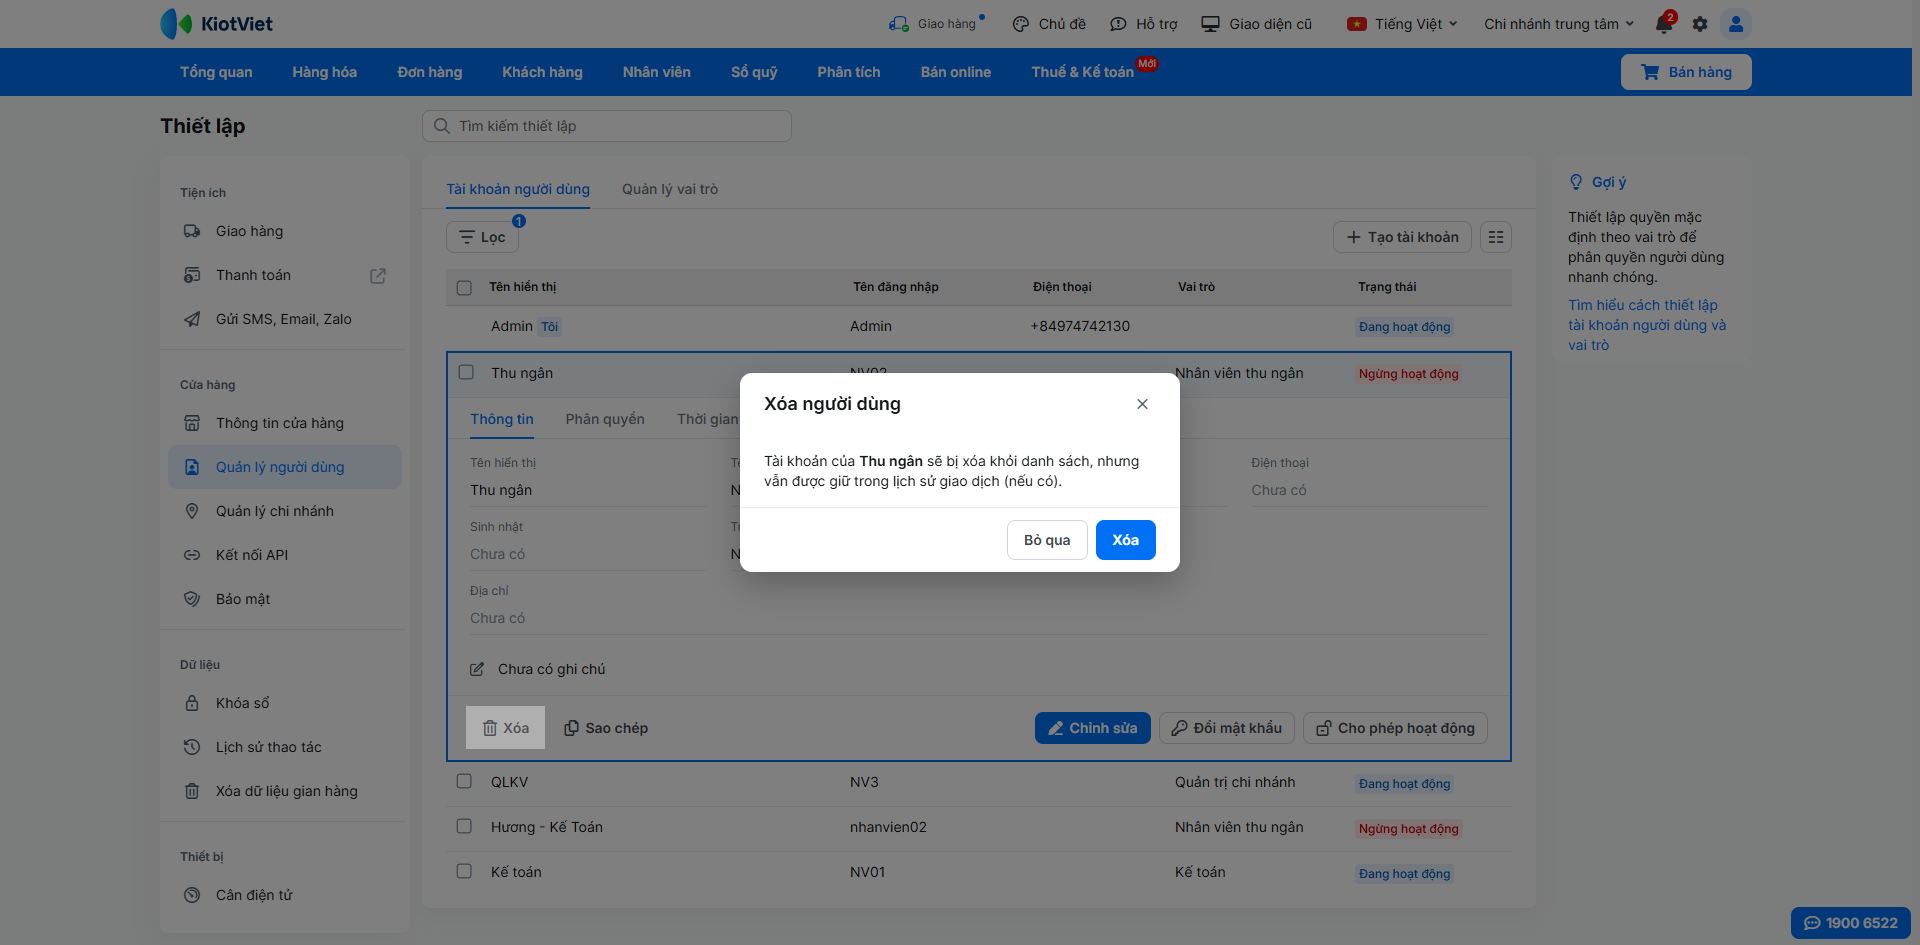Click the column display options icon
The image size is (1920, 945).
pos(1496,237)
